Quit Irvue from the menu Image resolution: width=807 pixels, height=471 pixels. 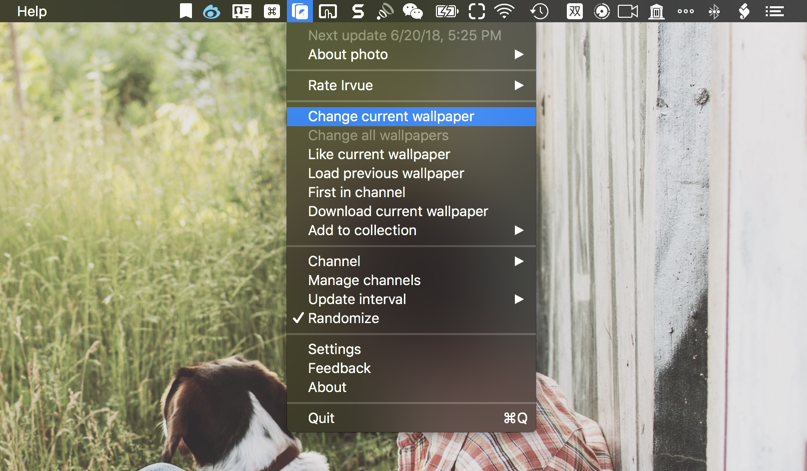point(321,418)
